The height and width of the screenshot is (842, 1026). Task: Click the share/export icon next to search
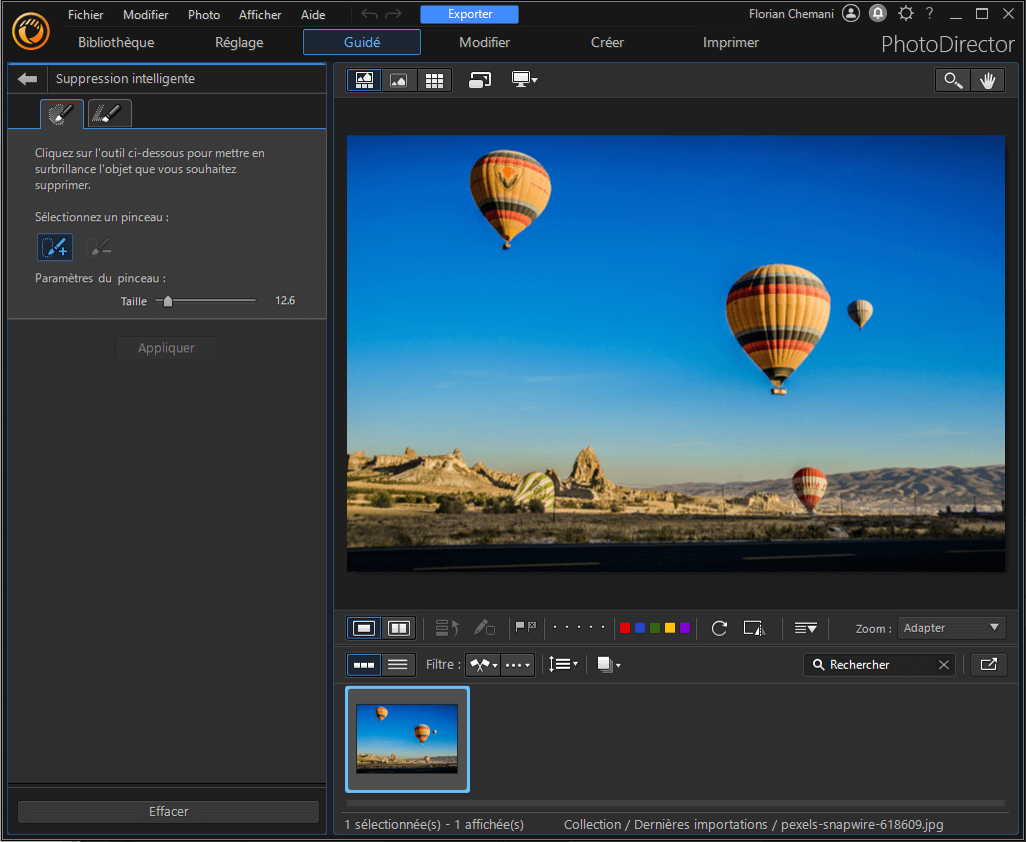tap(988, 664)
